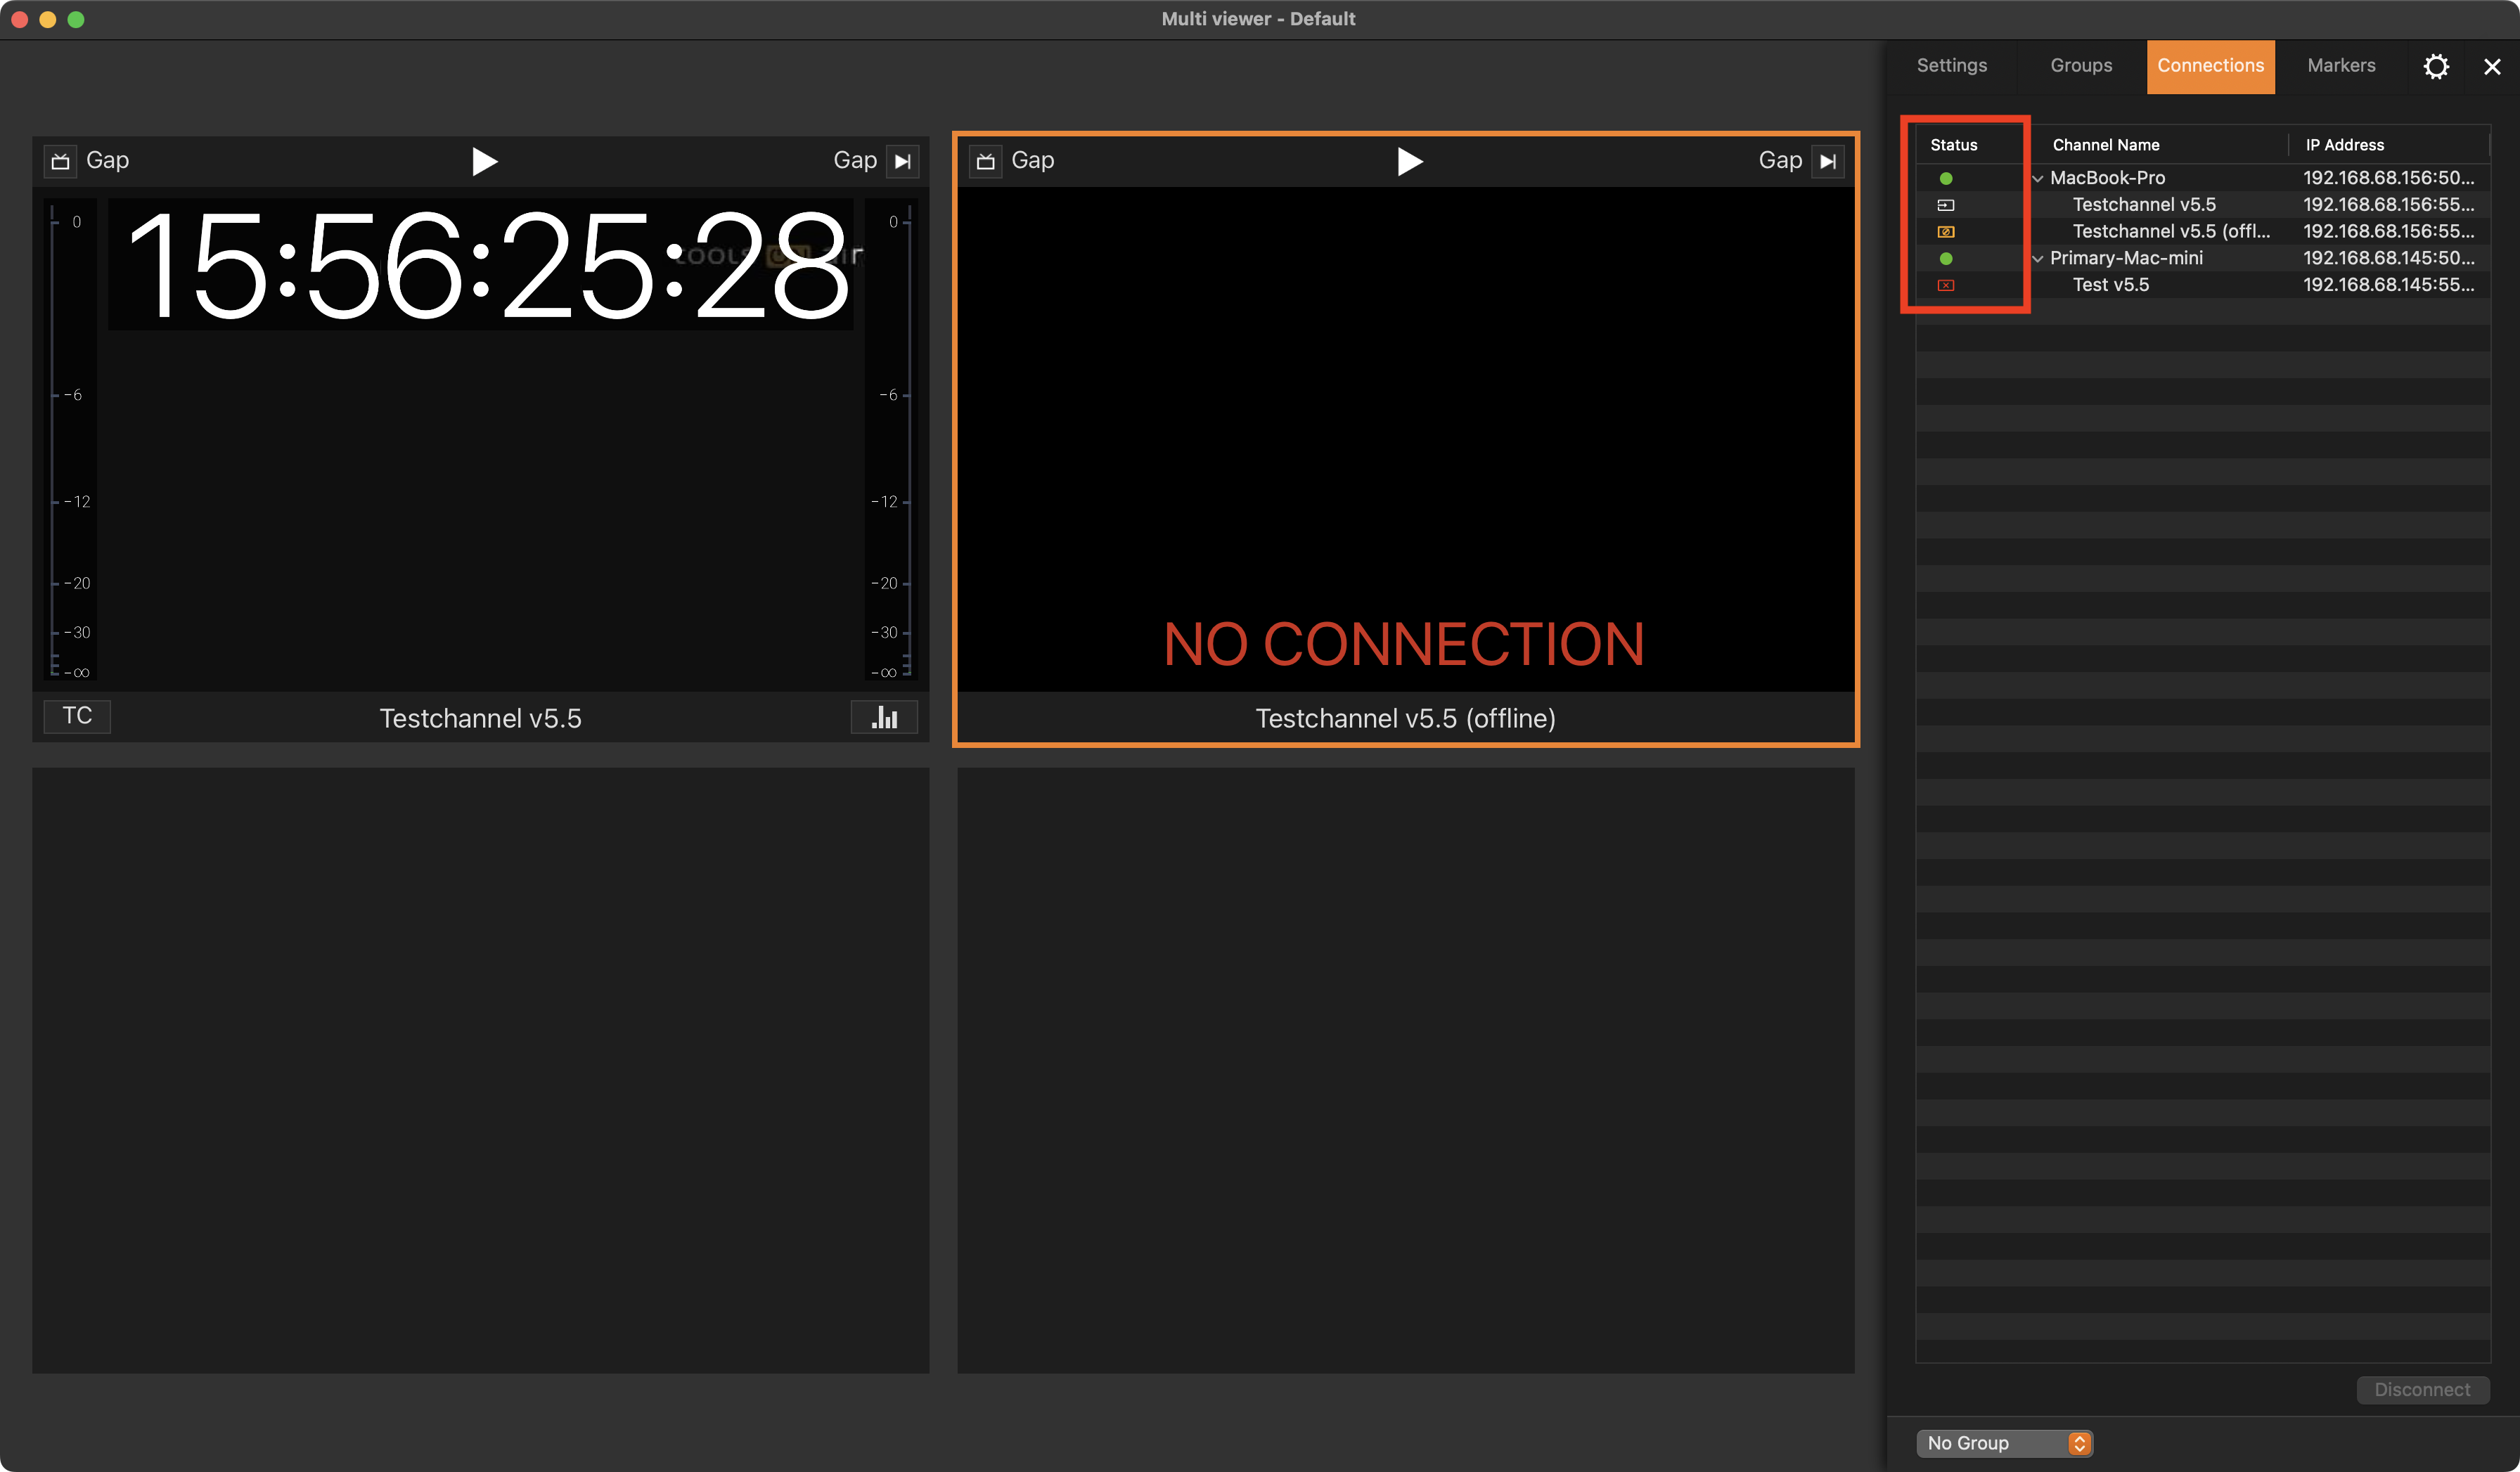Click orange status icon of offline channel
This screenshot has width=2520, height=1472.
coord(1946,232)
